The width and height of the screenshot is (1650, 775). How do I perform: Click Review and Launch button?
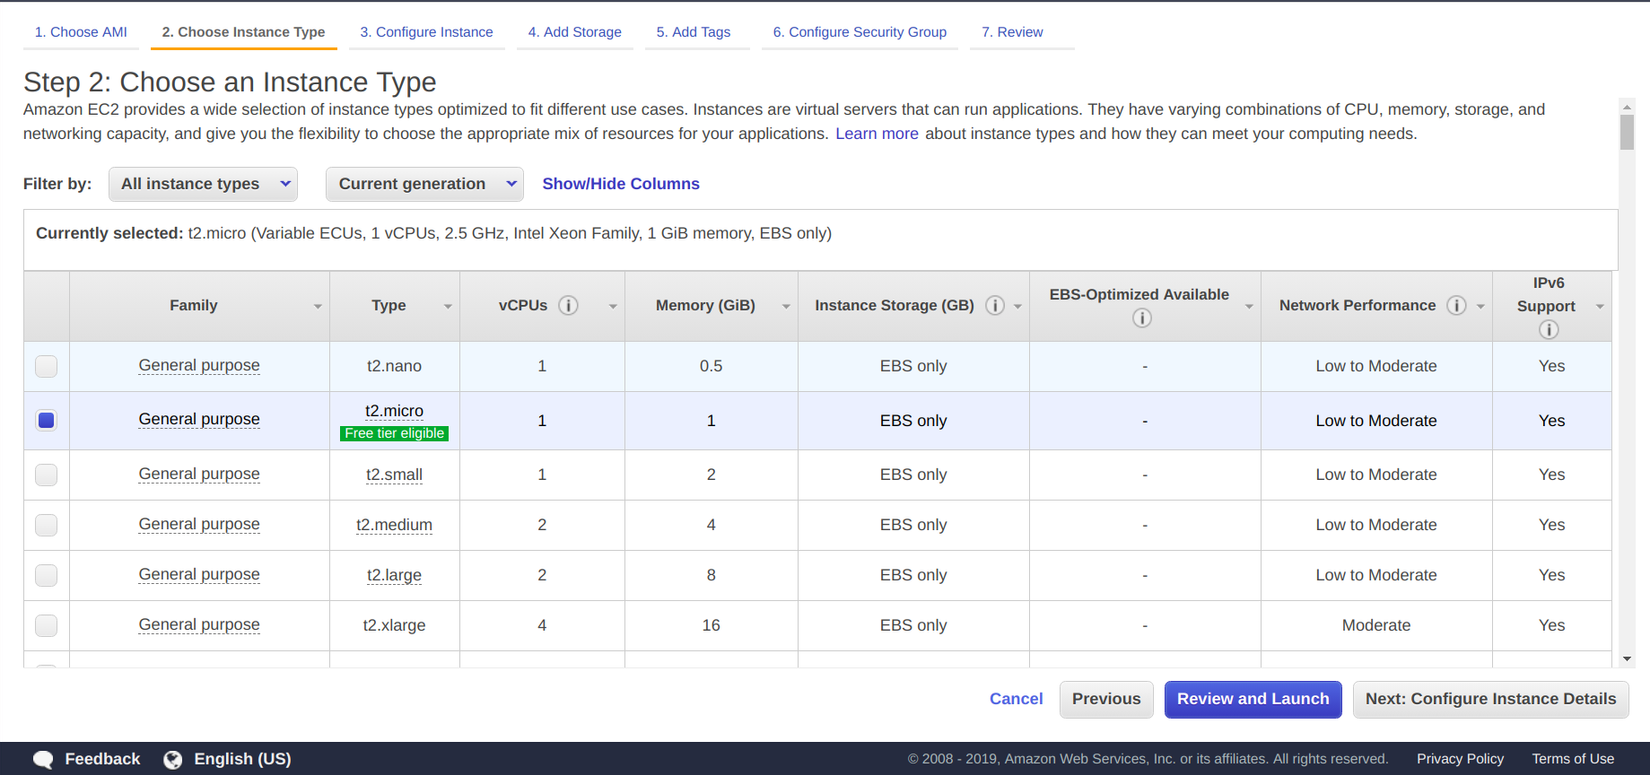[1253, 699]
